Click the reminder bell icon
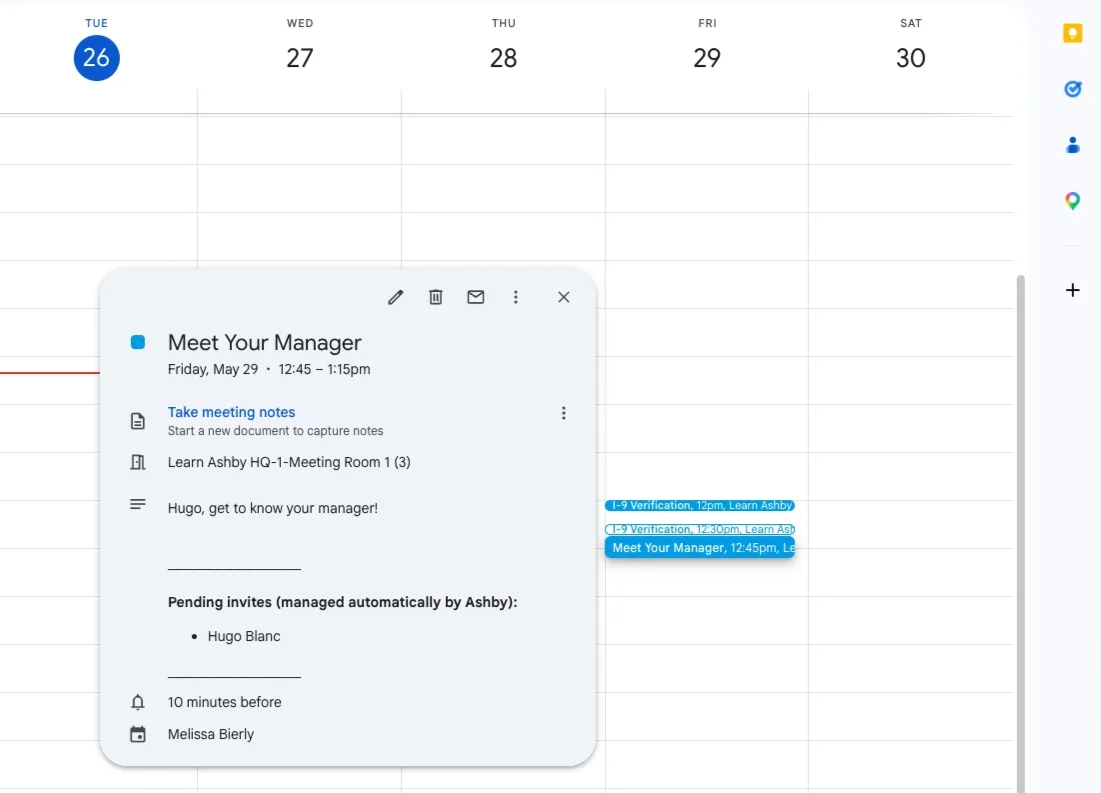Image resolution: width=1101 pixels, height=793 pixels. coord(138,702)
